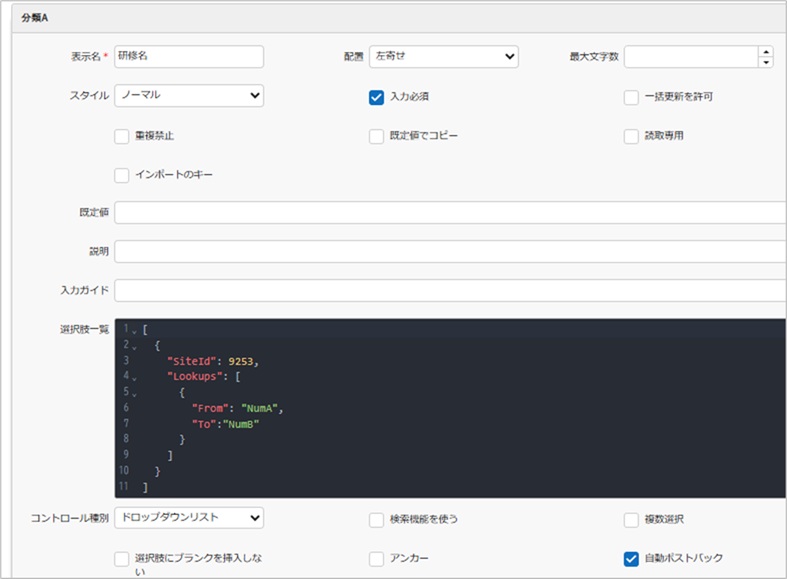Click into the 表示名 text field
The width and height of the screenshot is (787, 579).
click(189, 57)
